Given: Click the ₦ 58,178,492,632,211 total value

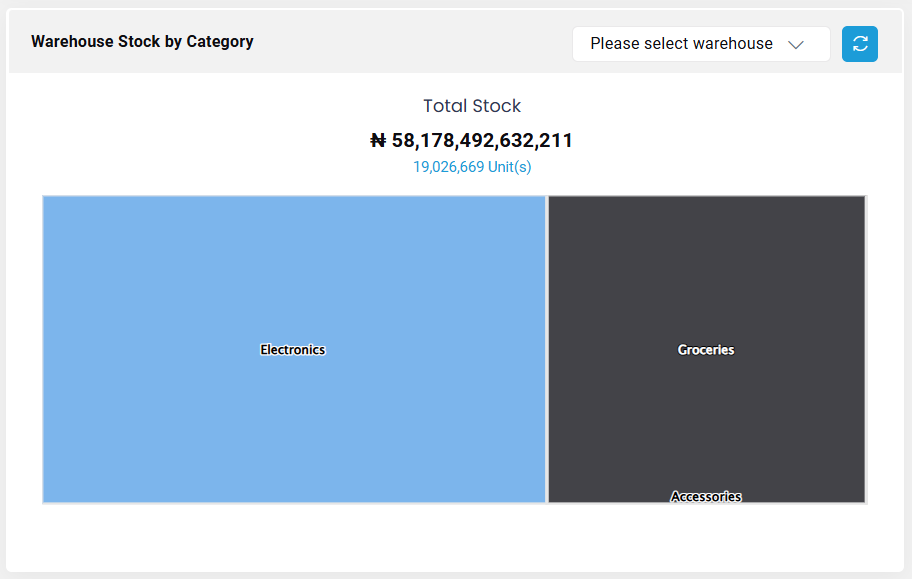Looking at the screenshot, I should point(472,140).
